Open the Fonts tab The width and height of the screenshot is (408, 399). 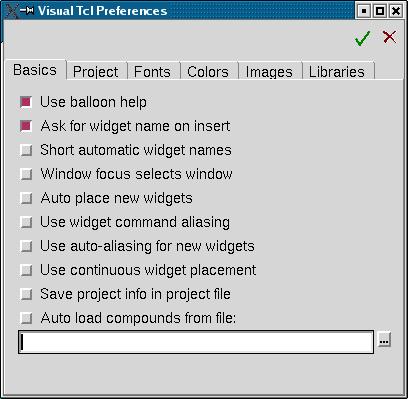tap(153, 71)
